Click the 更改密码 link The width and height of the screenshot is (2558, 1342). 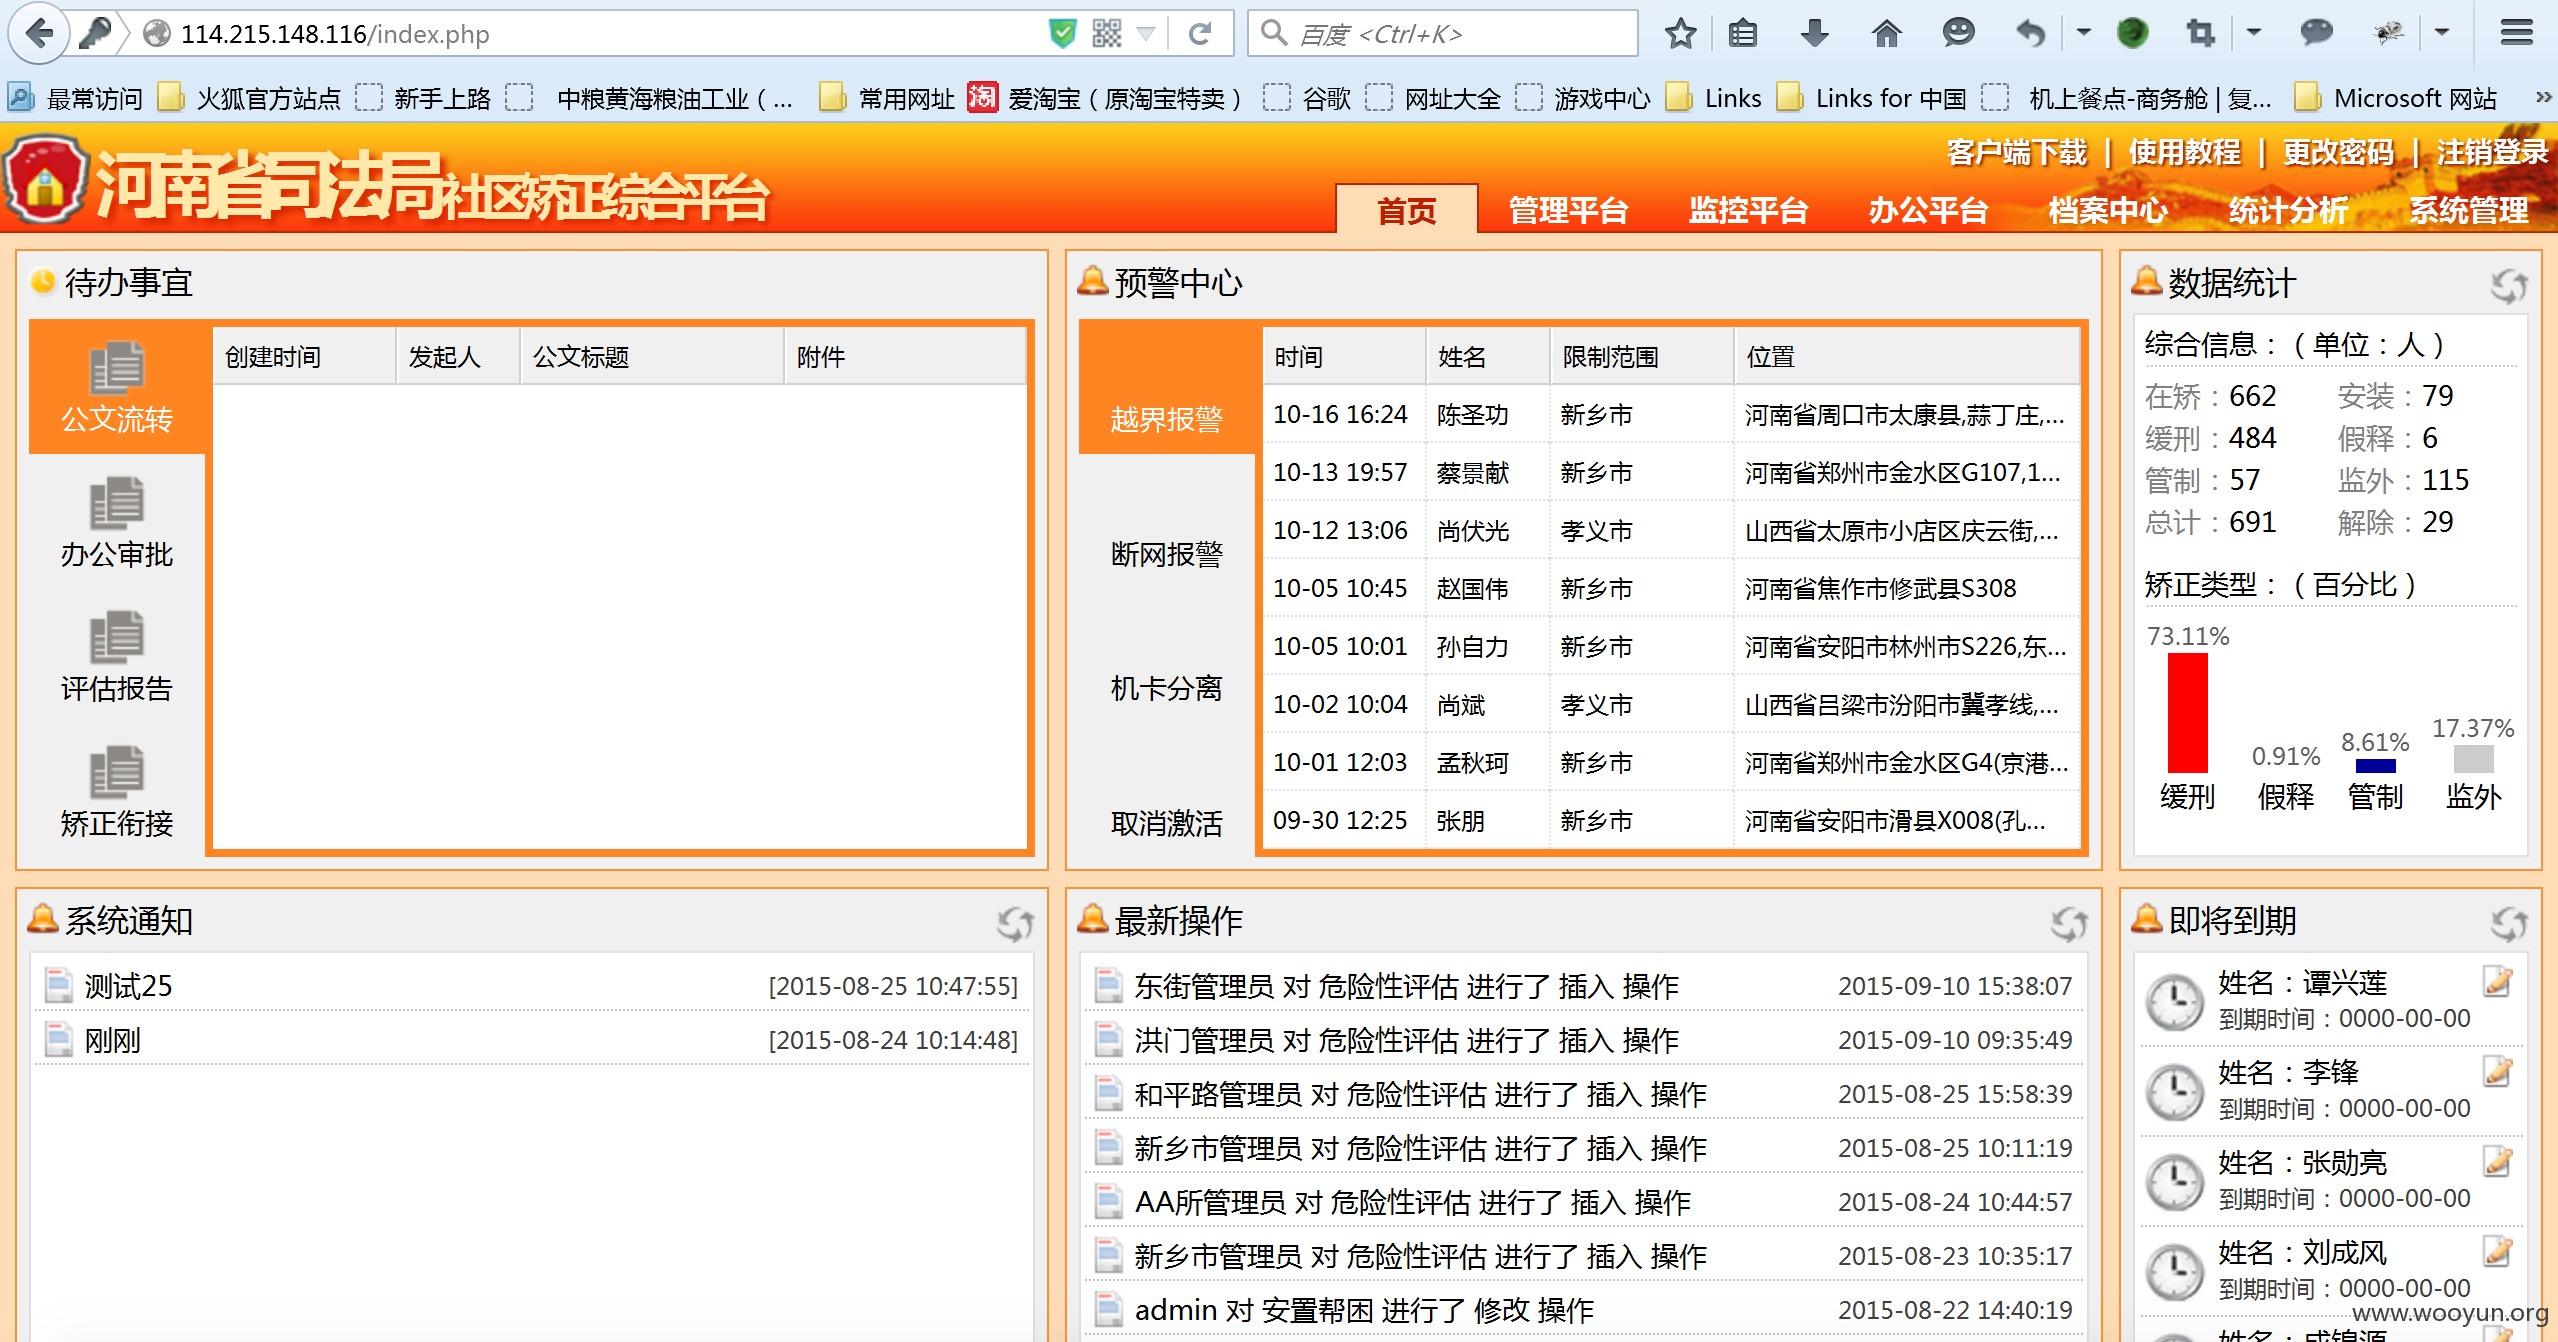tap(2338, 152)
